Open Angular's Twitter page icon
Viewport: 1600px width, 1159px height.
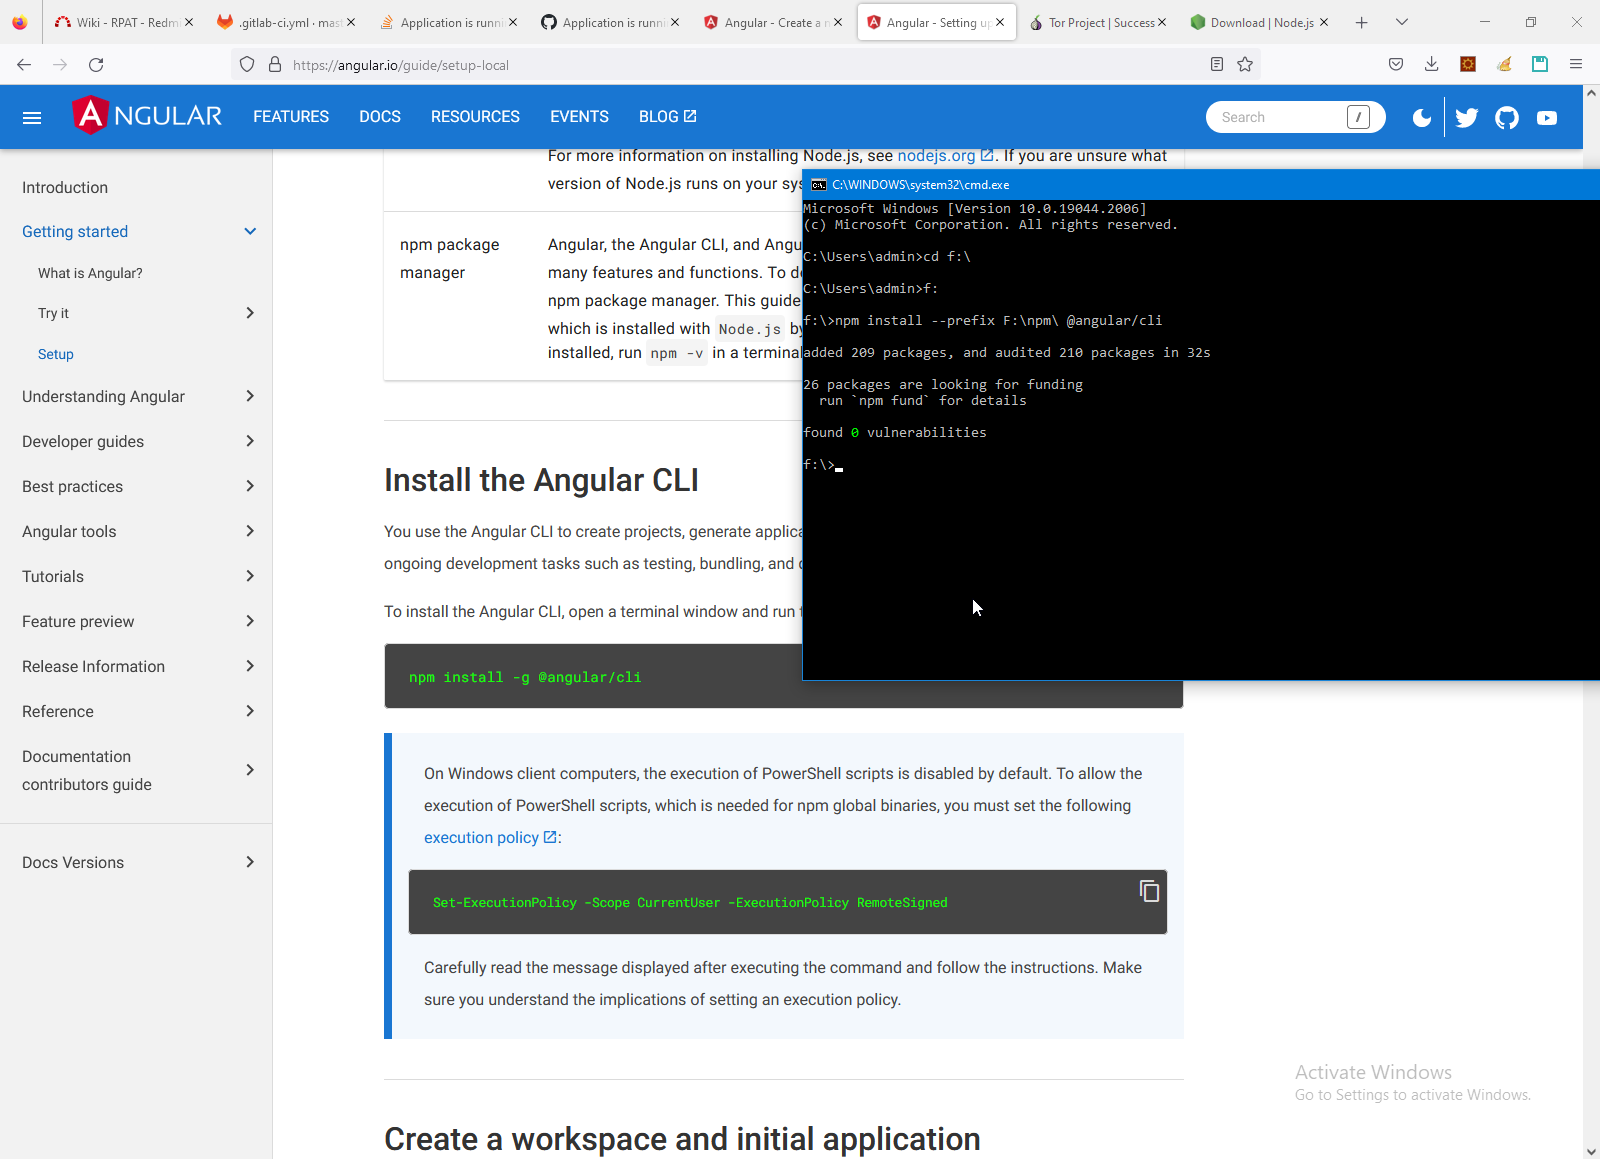coord(1467,118)
